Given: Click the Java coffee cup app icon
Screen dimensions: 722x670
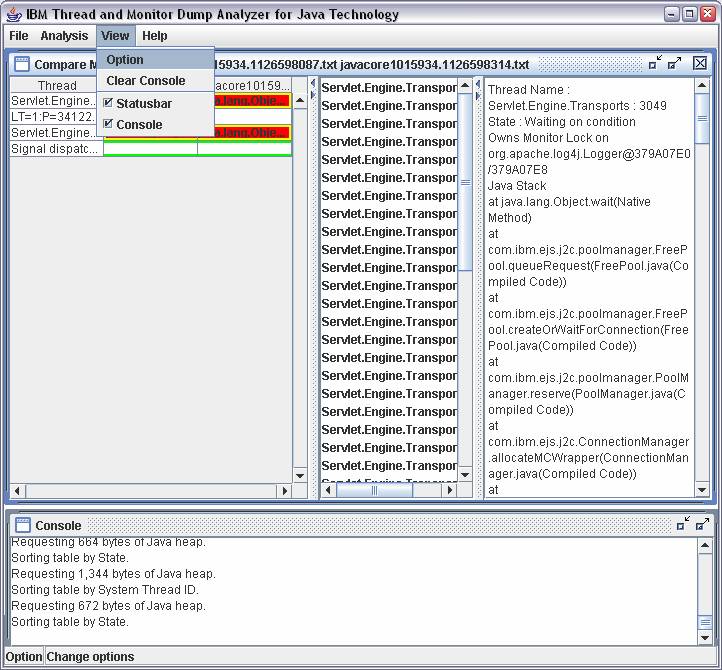Looking at the screenshot, I should pos(14,14).
